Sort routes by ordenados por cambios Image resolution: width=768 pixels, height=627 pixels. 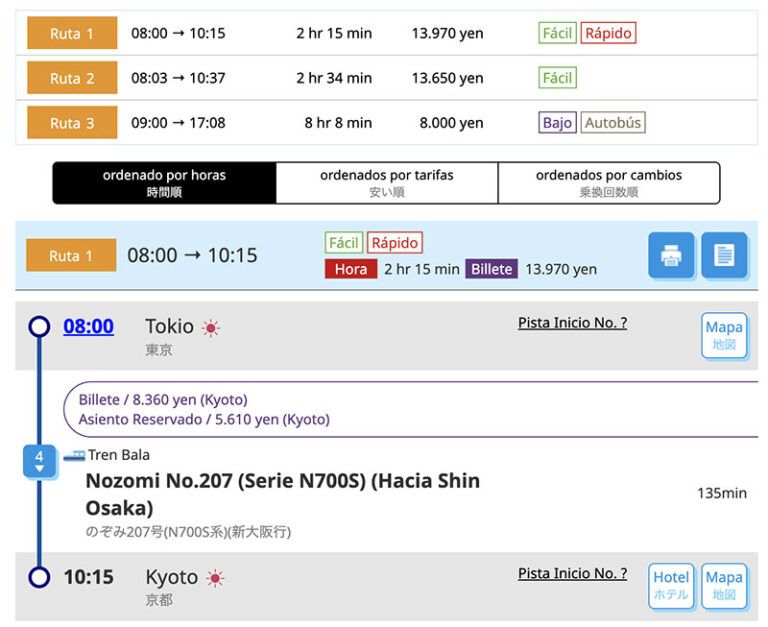coord(608,183)
